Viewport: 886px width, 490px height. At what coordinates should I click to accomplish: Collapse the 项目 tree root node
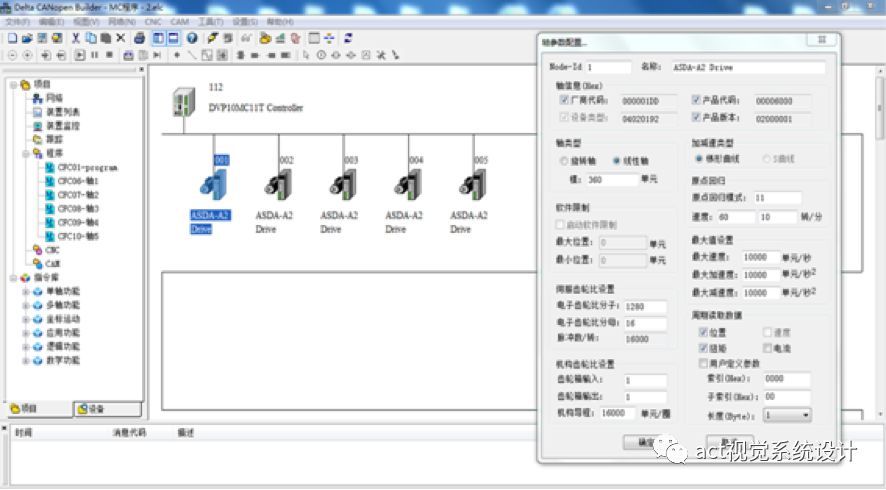pyautogui.click(x=14, y=85)
